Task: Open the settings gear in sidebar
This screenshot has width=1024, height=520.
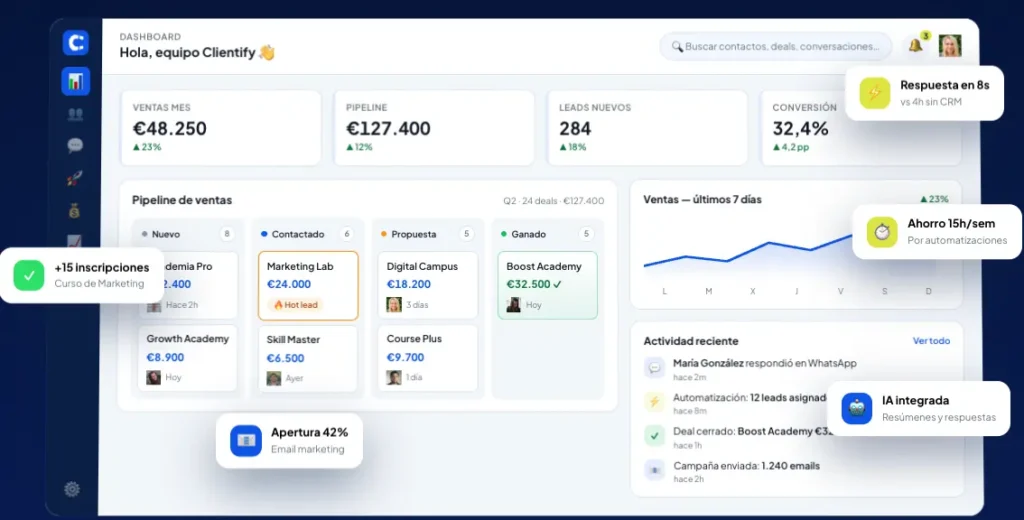Action: [x=72, y=489]
